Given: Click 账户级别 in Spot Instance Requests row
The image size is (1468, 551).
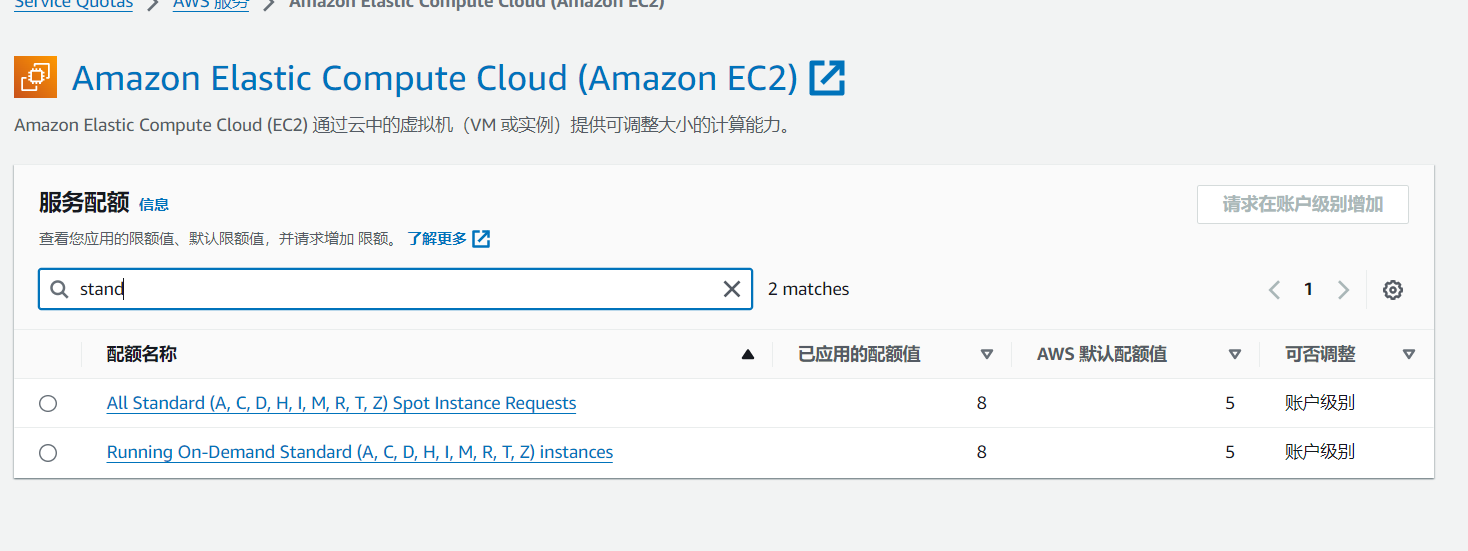Looking at the screenshot, I should [x=1320, y=403].
